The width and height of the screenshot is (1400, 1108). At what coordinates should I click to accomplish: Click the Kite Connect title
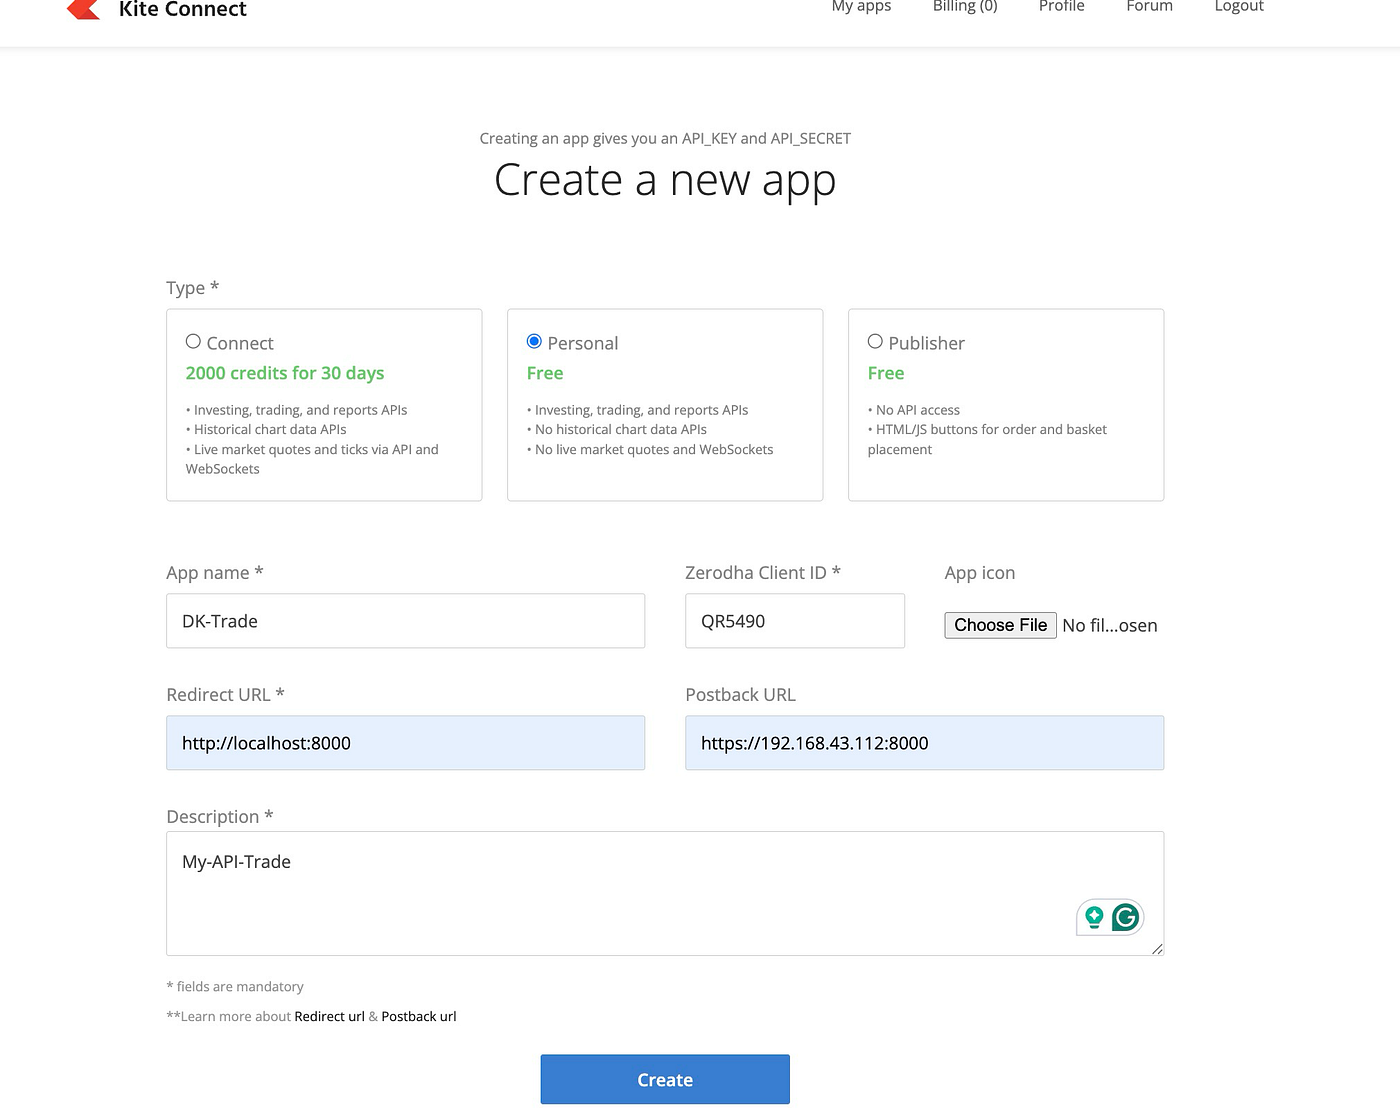point(182,9)
